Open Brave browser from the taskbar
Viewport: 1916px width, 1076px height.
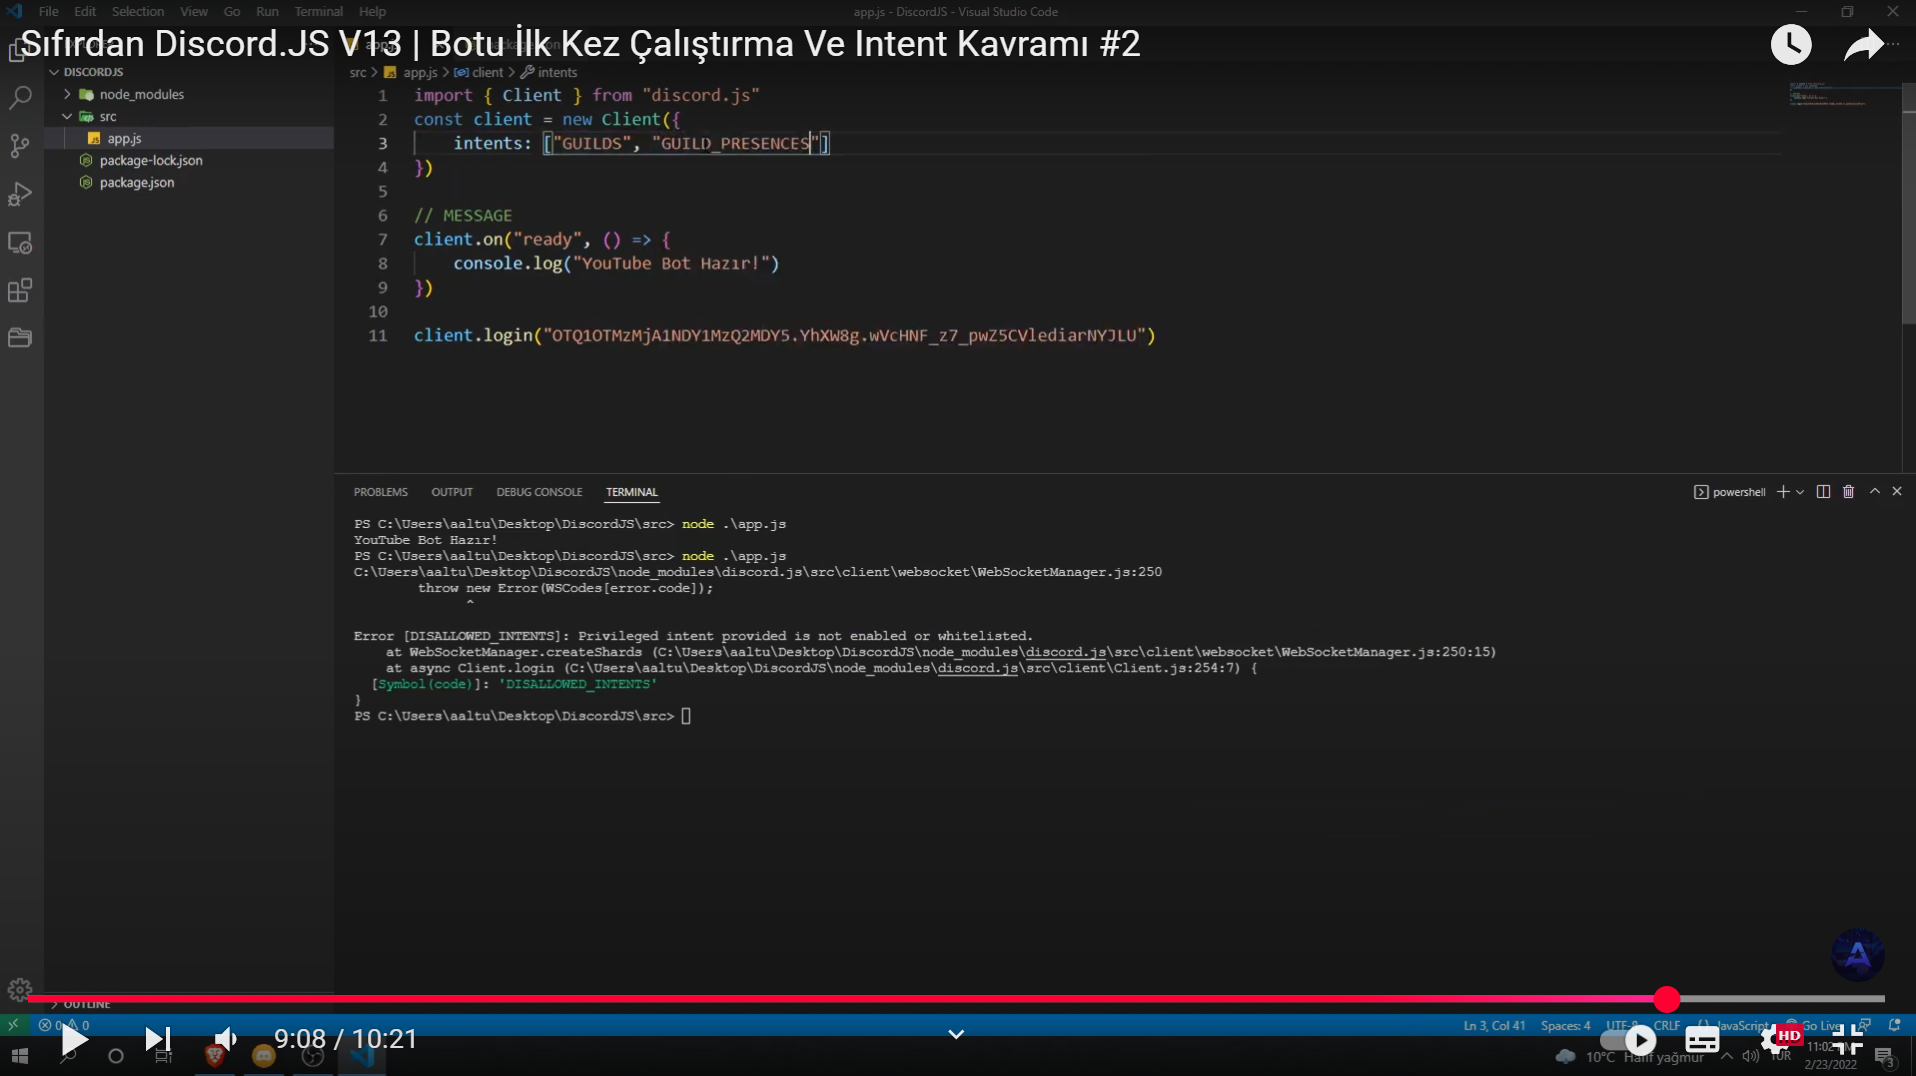214,1056
